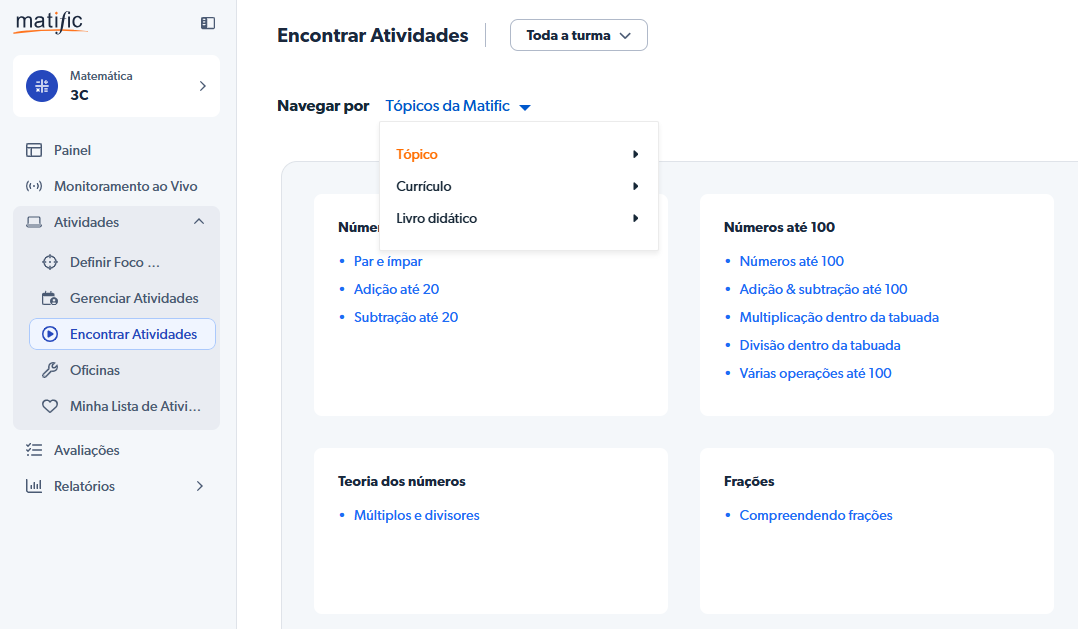Image resolution: width=1078 pixels, height=629 pixels.
Task: Collapse the sidebar with the panel icon
Action: (x=208, y=23)
